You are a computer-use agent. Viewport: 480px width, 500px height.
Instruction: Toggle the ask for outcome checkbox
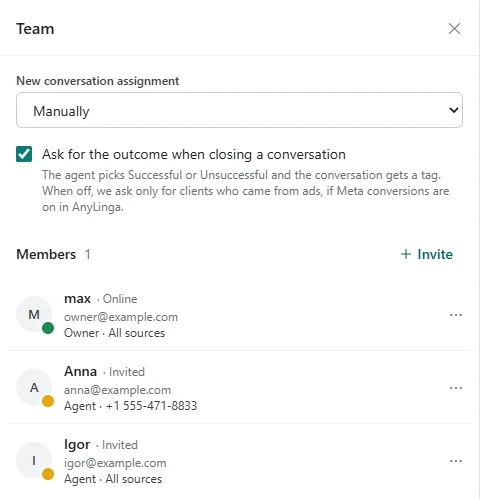point(24,154)
